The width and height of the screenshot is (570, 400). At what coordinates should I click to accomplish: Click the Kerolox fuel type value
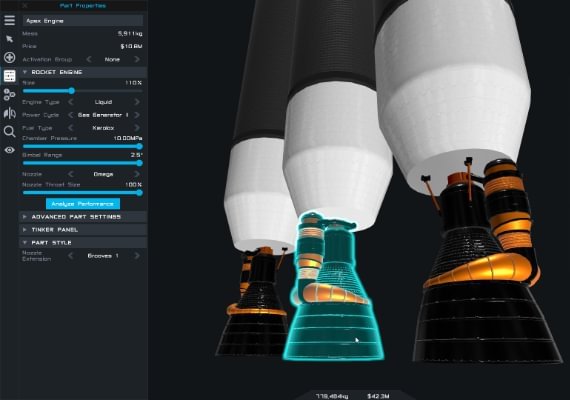(103, 128)
